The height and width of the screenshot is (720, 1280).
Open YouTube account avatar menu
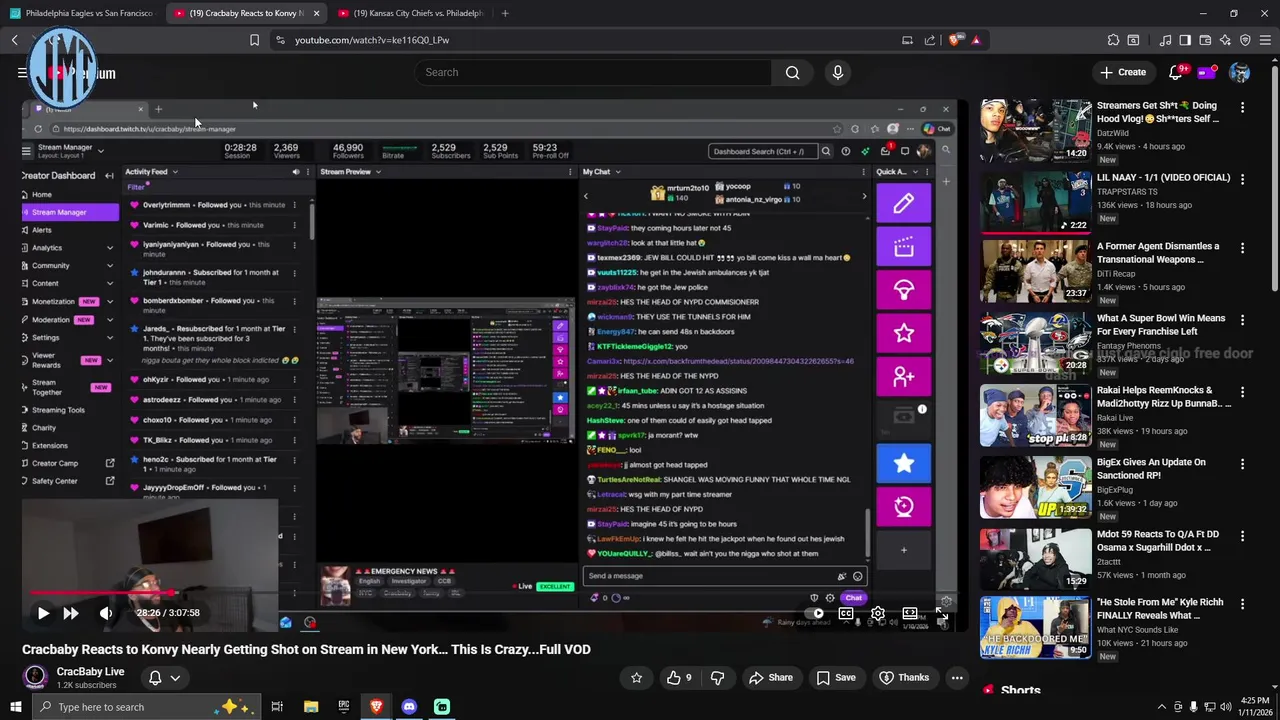coord(1240,72)
